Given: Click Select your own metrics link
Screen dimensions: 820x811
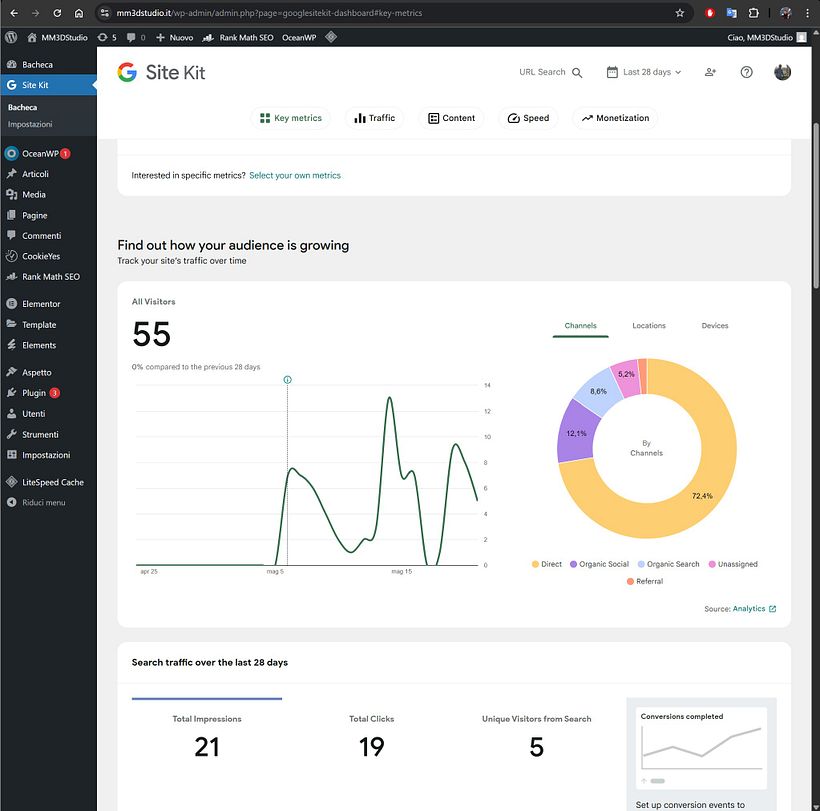Looking at the screenshot, I should pos(295,176).
